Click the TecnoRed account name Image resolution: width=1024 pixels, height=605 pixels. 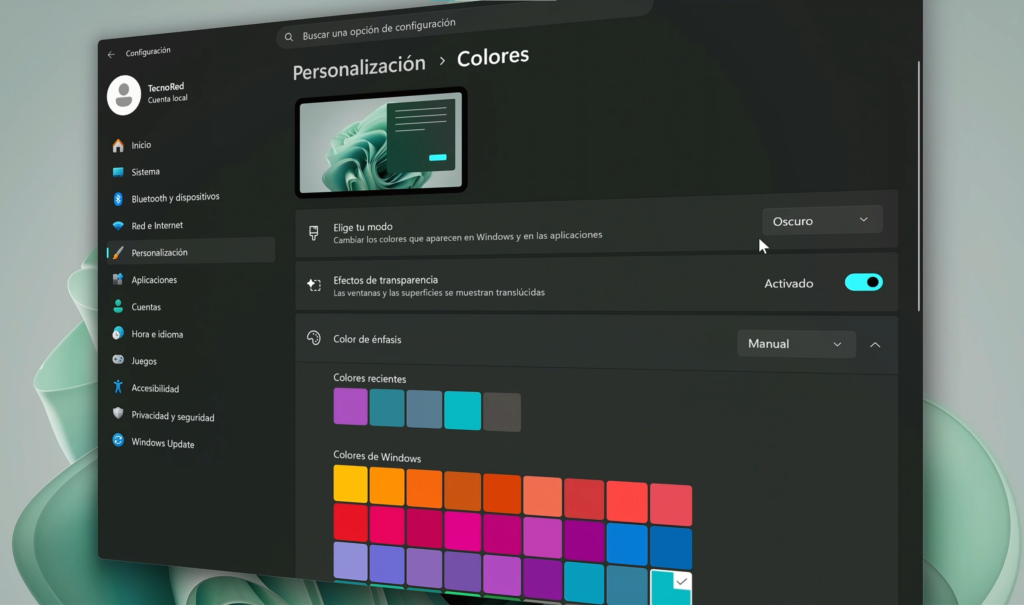click(x=166, y=87)
